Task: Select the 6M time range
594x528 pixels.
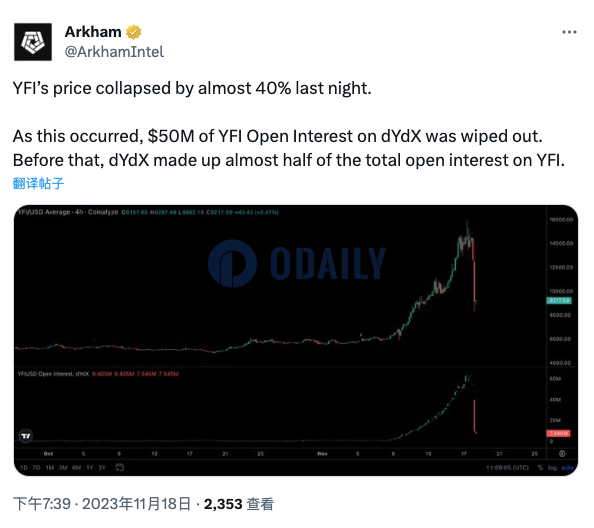Action: click(x=77, y=468)
